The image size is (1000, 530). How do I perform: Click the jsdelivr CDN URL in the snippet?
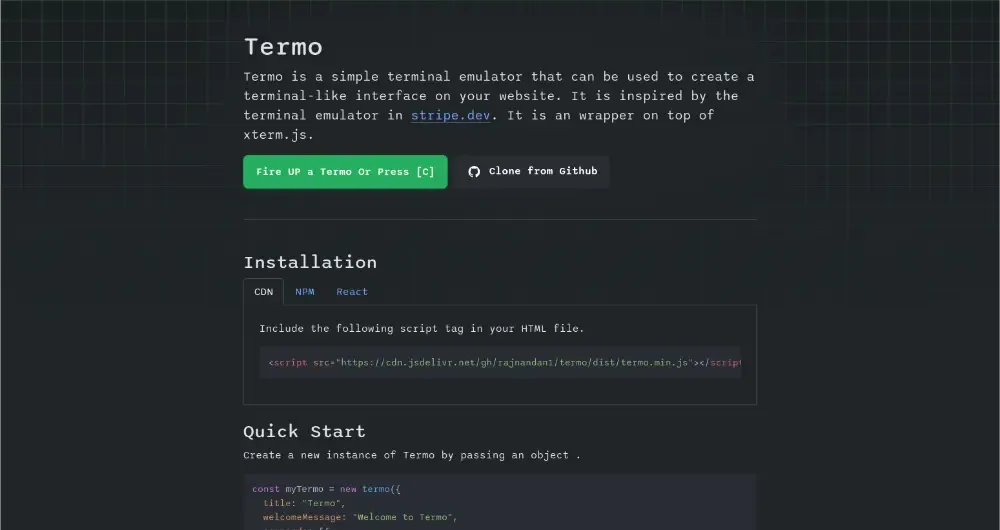(515, 363)
